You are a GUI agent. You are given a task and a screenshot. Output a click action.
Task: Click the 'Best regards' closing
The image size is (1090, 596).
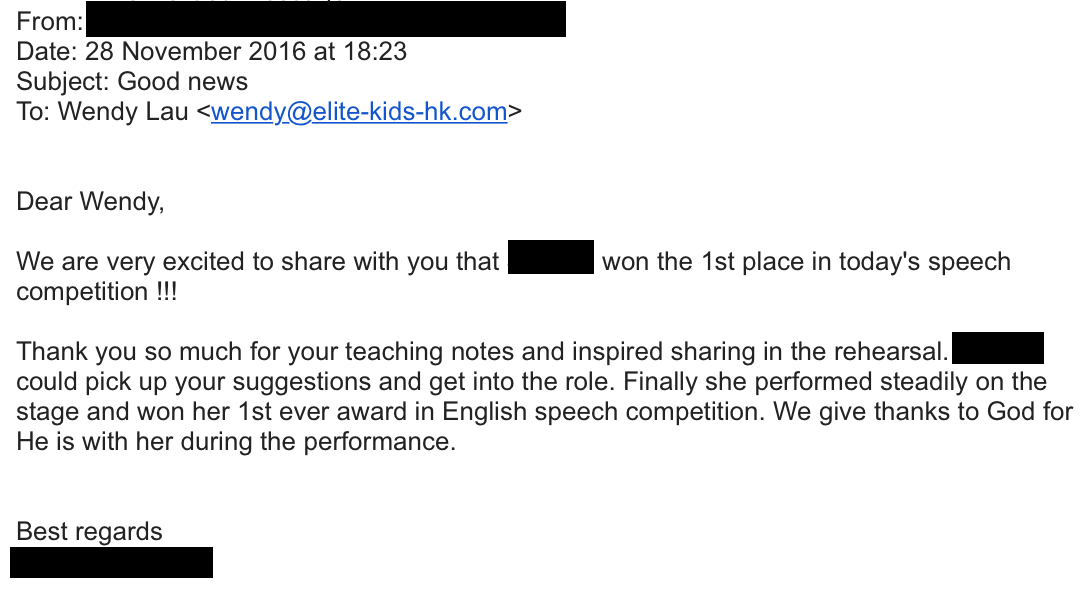pyautogui.click(x=89, y=531)
